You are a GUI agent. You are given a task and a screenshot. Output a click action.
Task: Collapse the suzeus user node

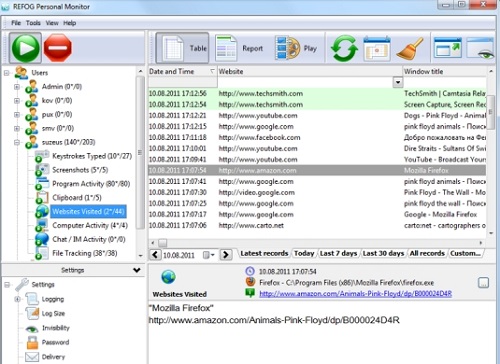point(17,142)
